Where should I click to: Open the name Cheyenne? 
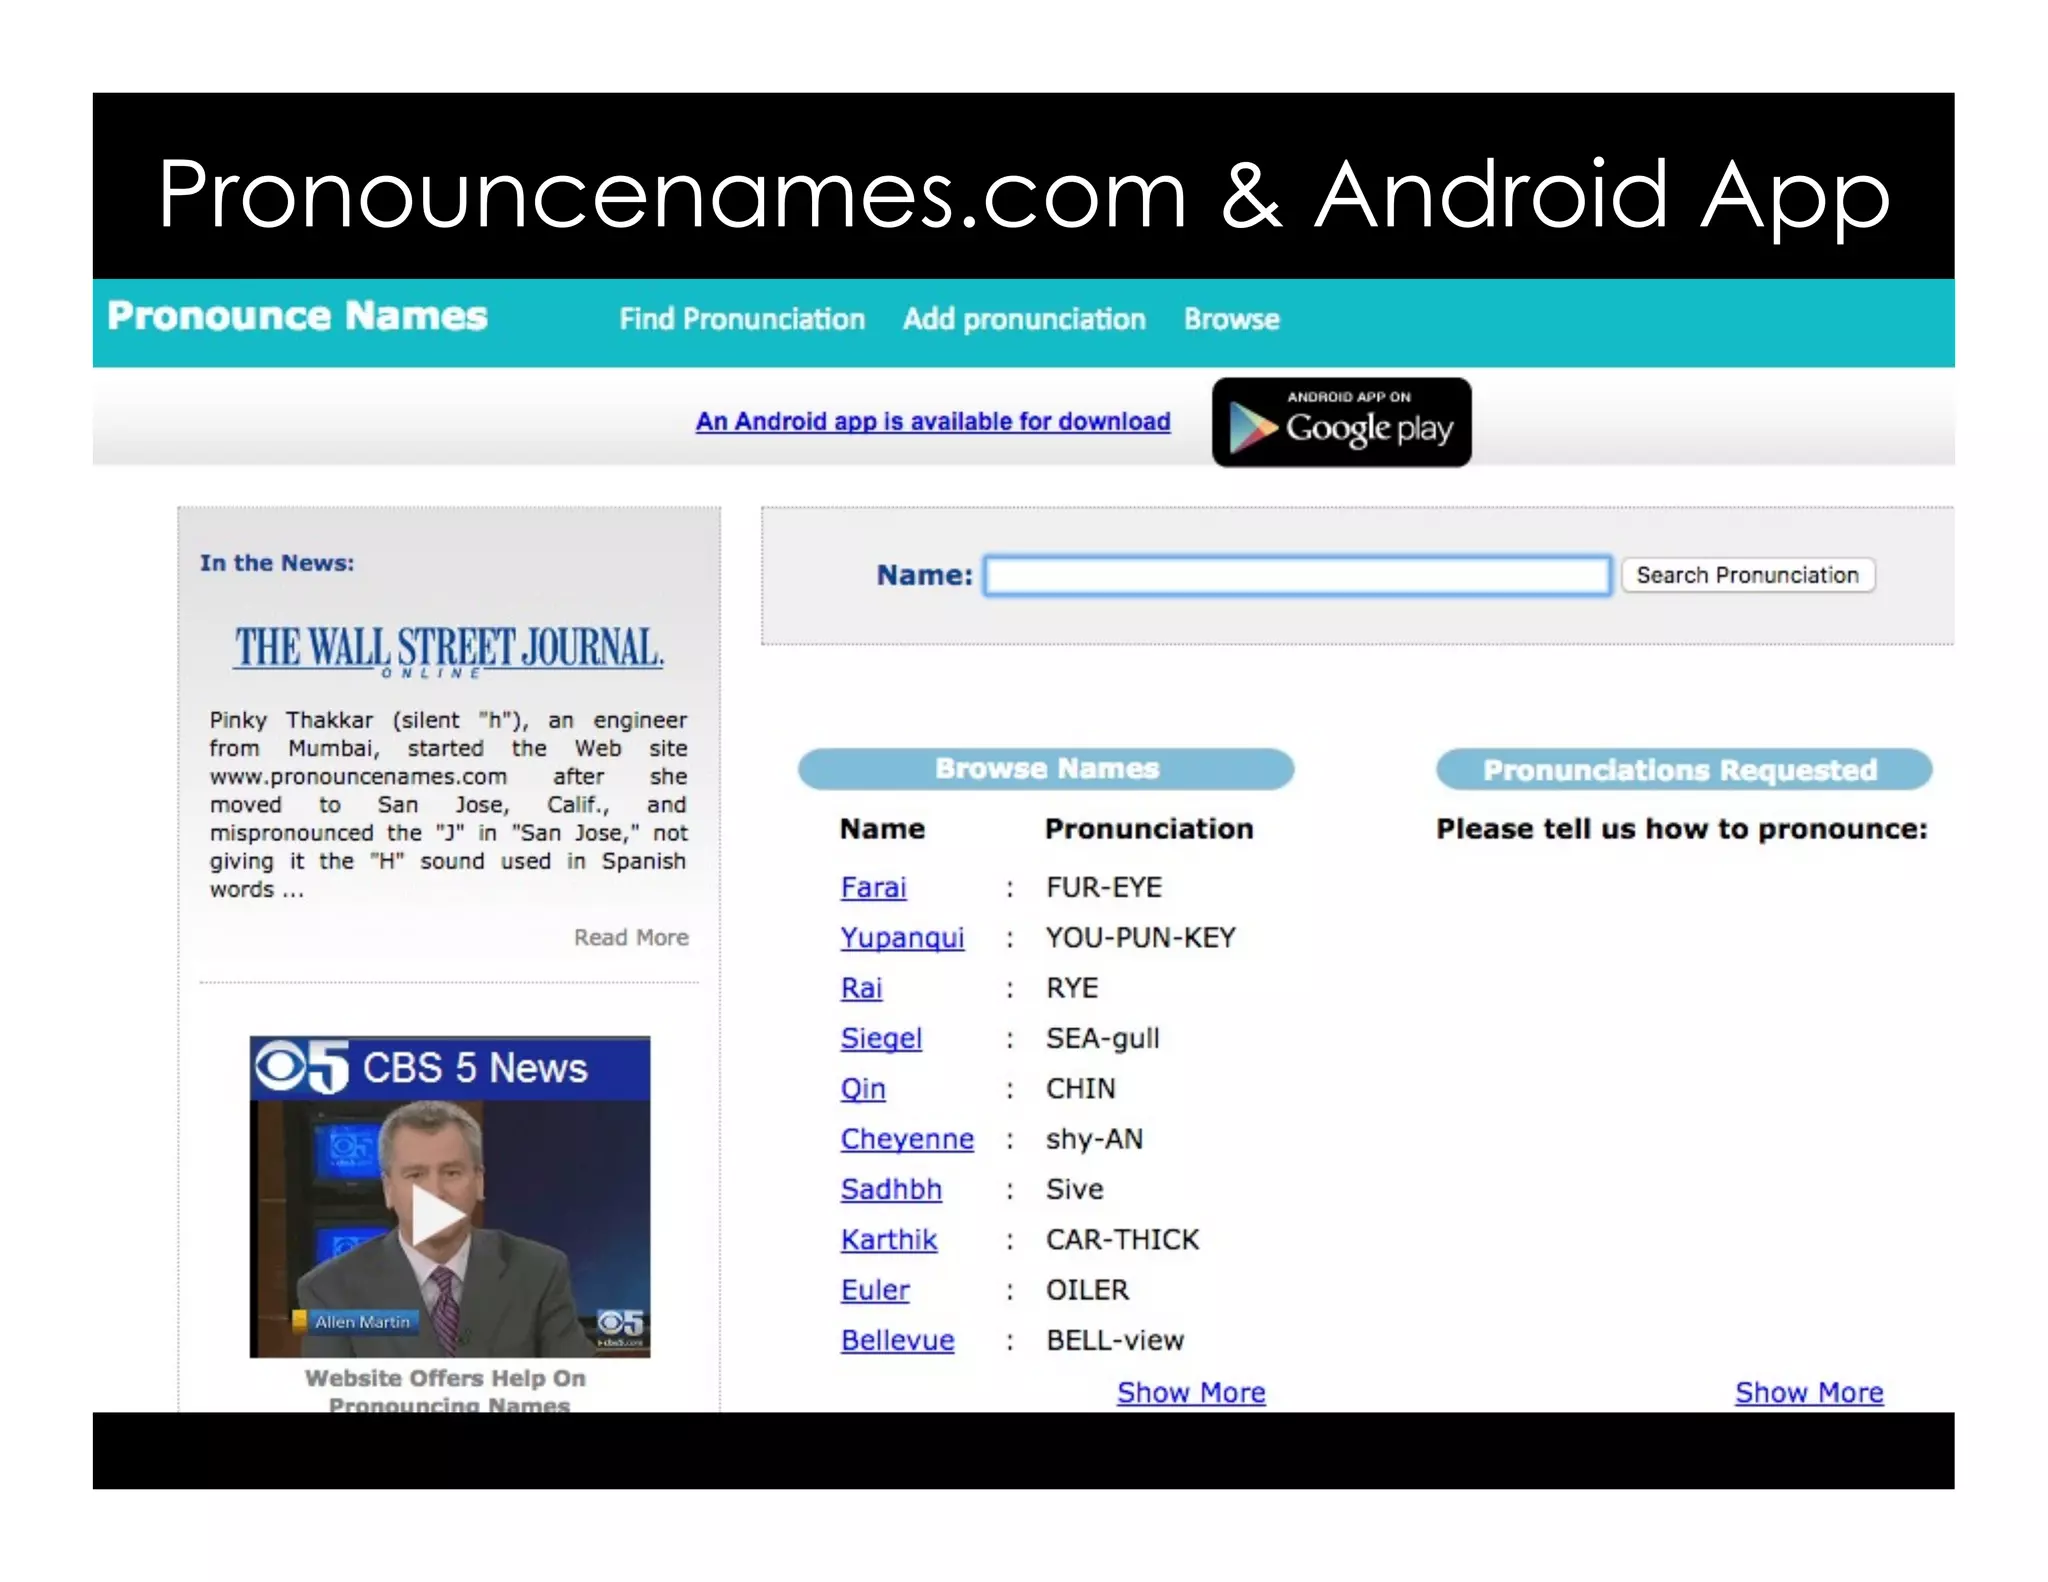coord(907,1139)
